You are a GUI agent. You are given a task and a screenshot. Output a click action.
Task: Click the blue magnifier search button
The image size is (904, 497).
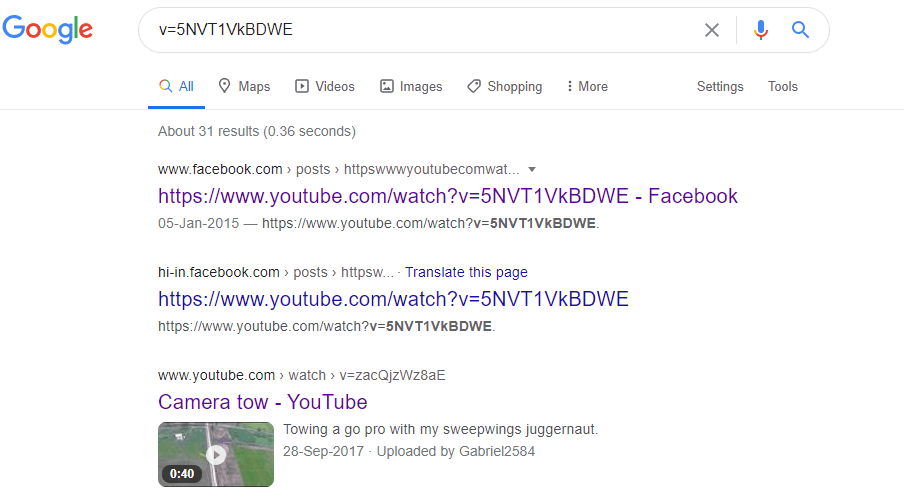click(x=800, y=29)
